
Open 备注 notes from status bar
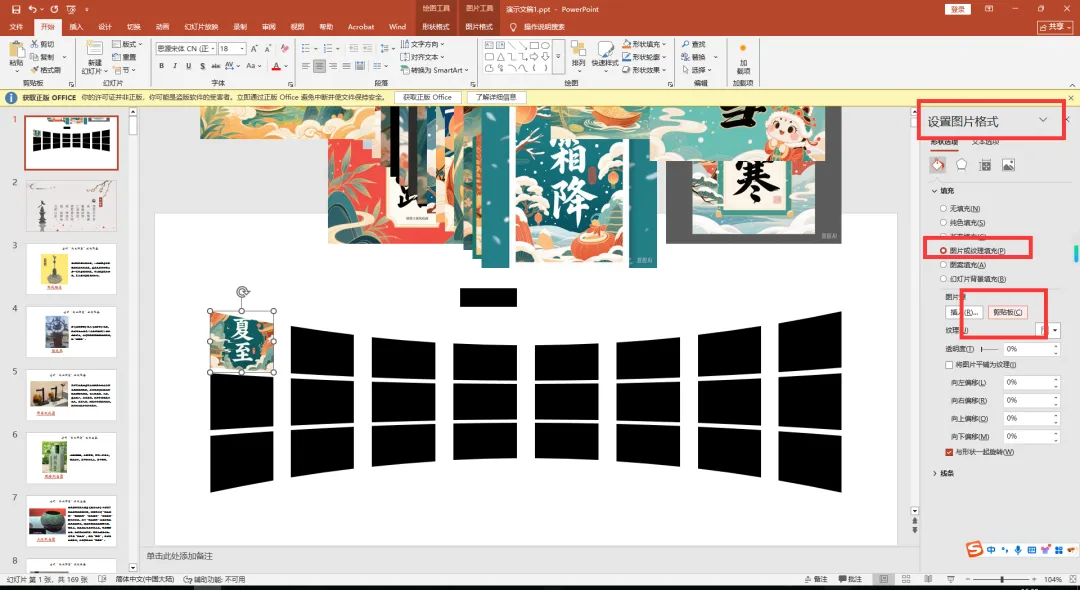point(816,579)
